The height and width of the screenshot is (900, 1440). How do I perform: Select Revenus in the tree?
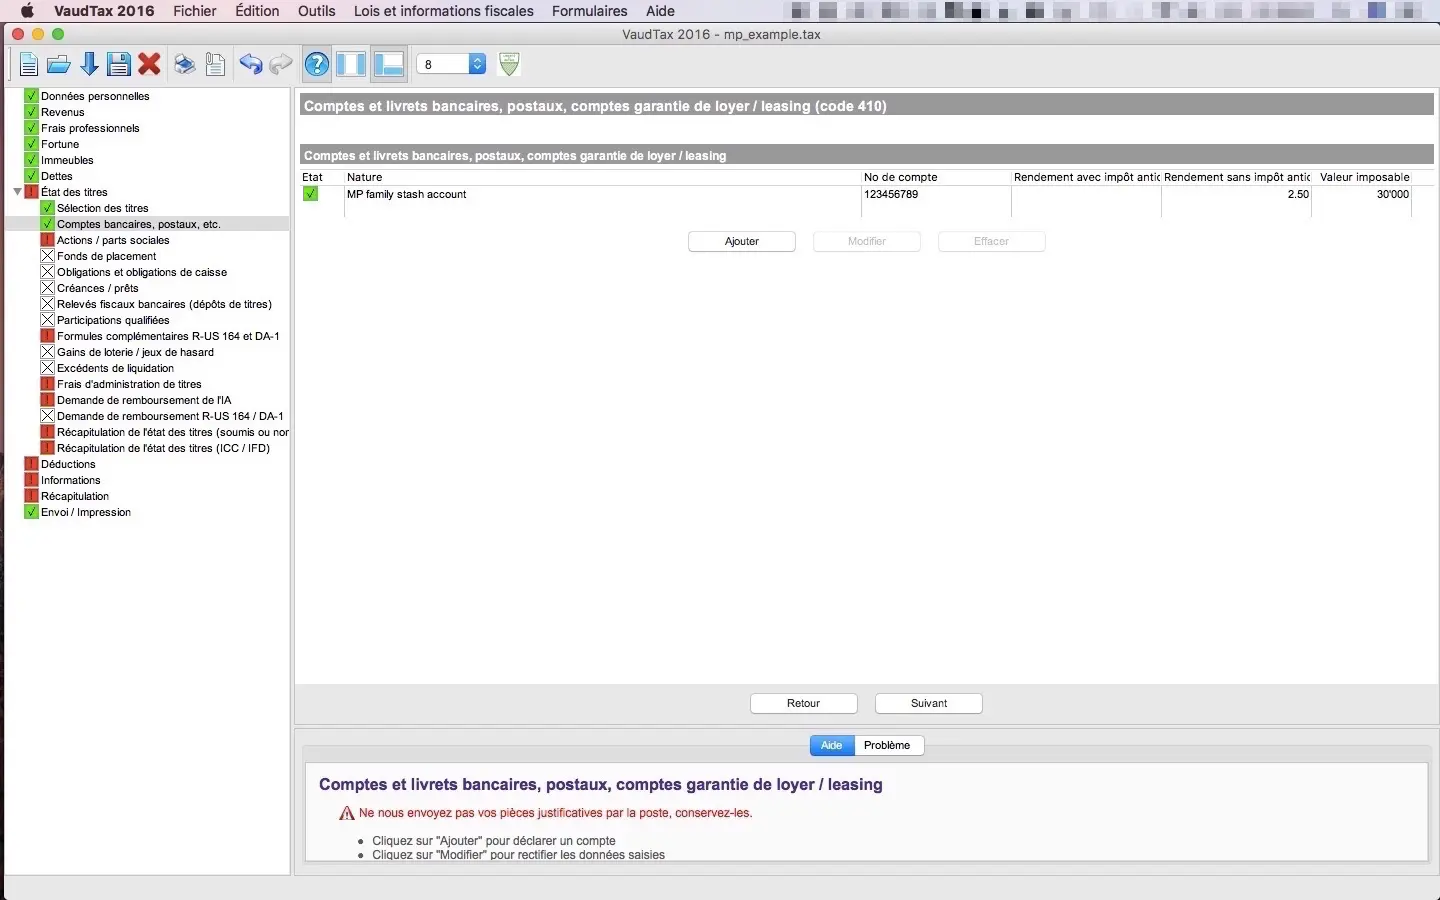click(63, 112)
